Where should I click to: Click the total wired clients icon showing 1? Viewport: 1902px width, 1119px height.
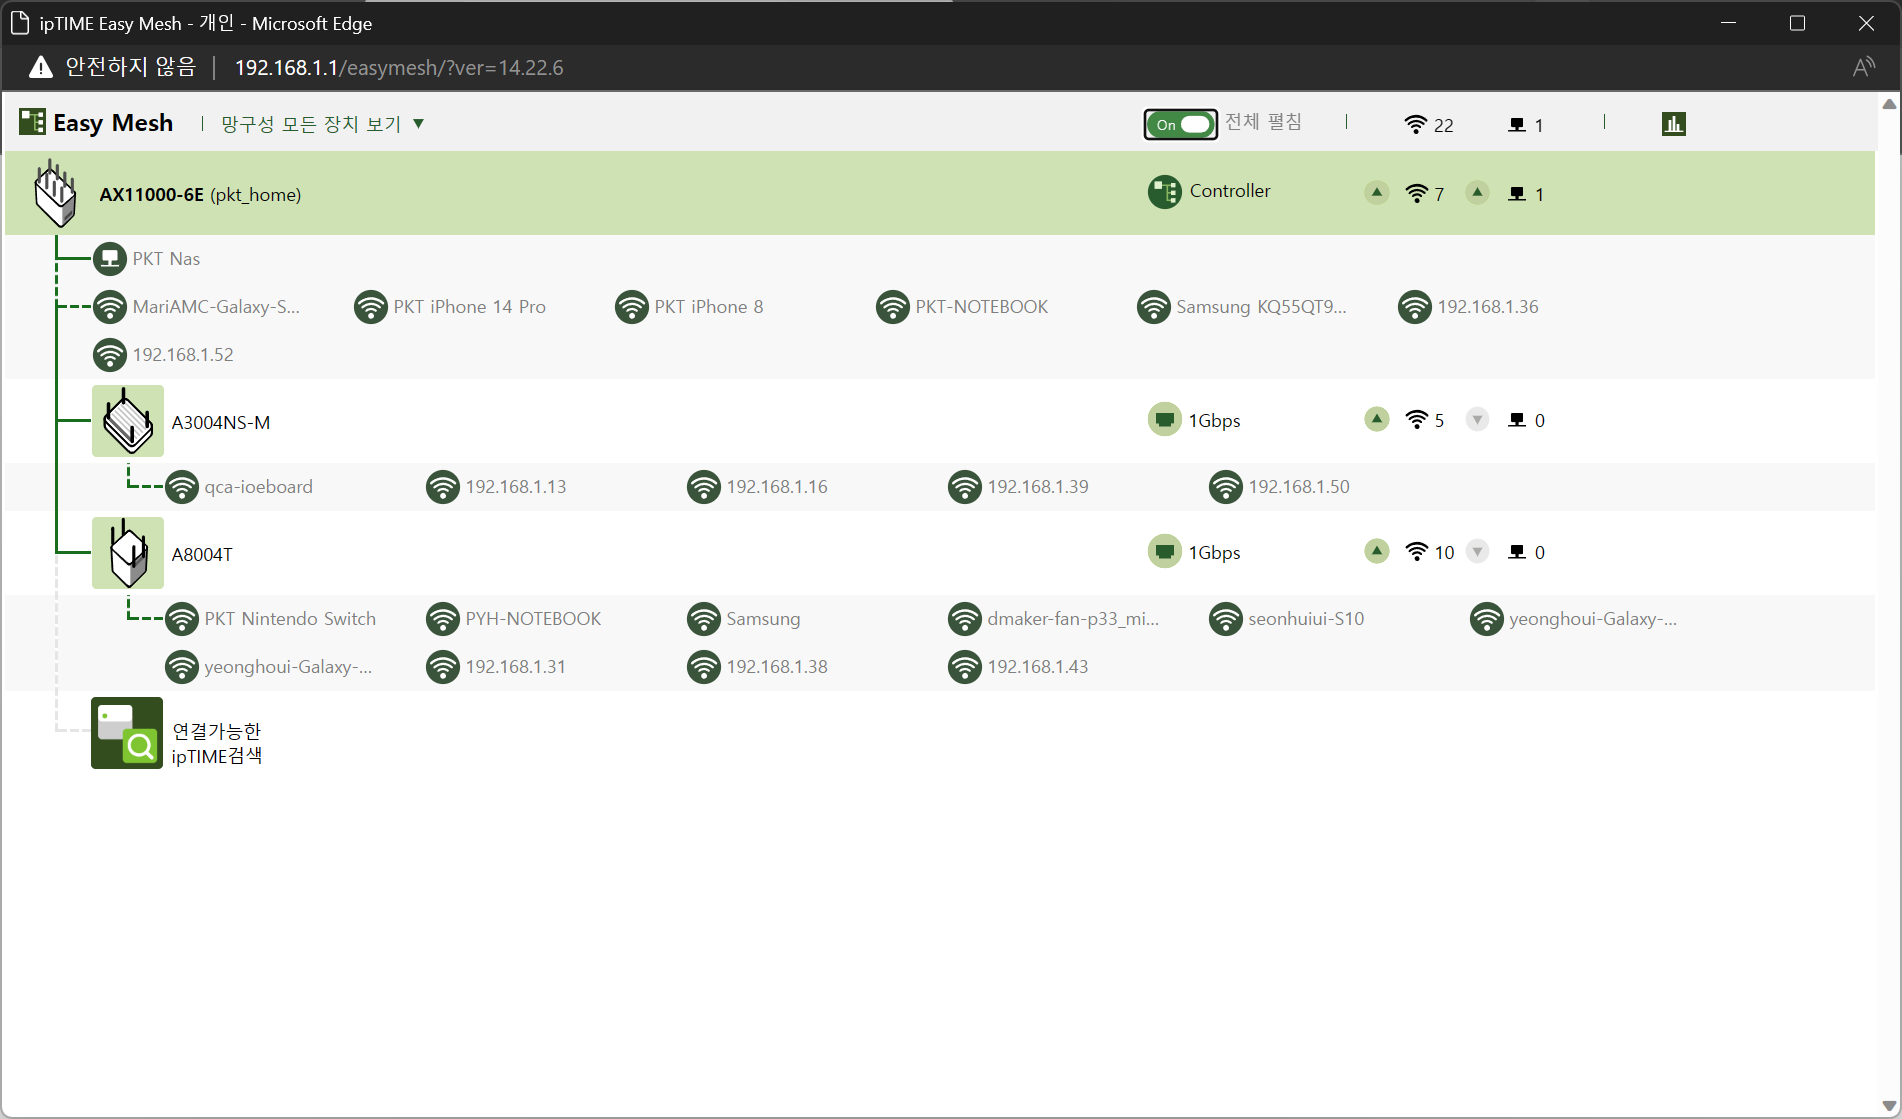(x=1517, y=125)
